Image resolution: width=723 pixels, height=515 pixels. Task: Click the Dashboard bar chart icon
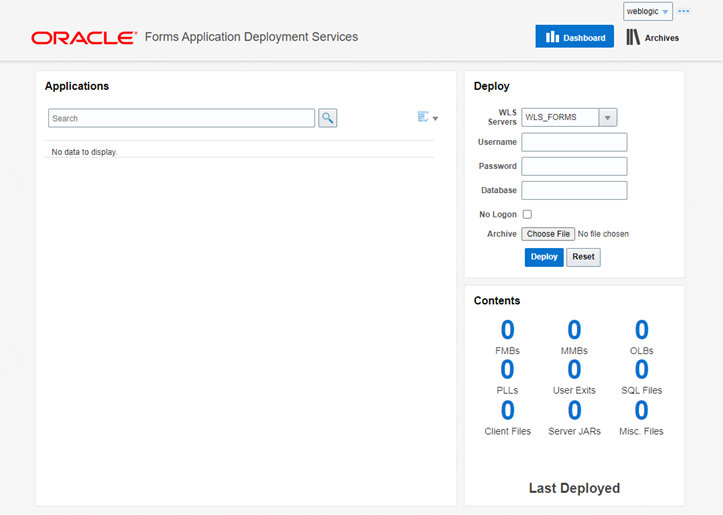coord(552,37)
